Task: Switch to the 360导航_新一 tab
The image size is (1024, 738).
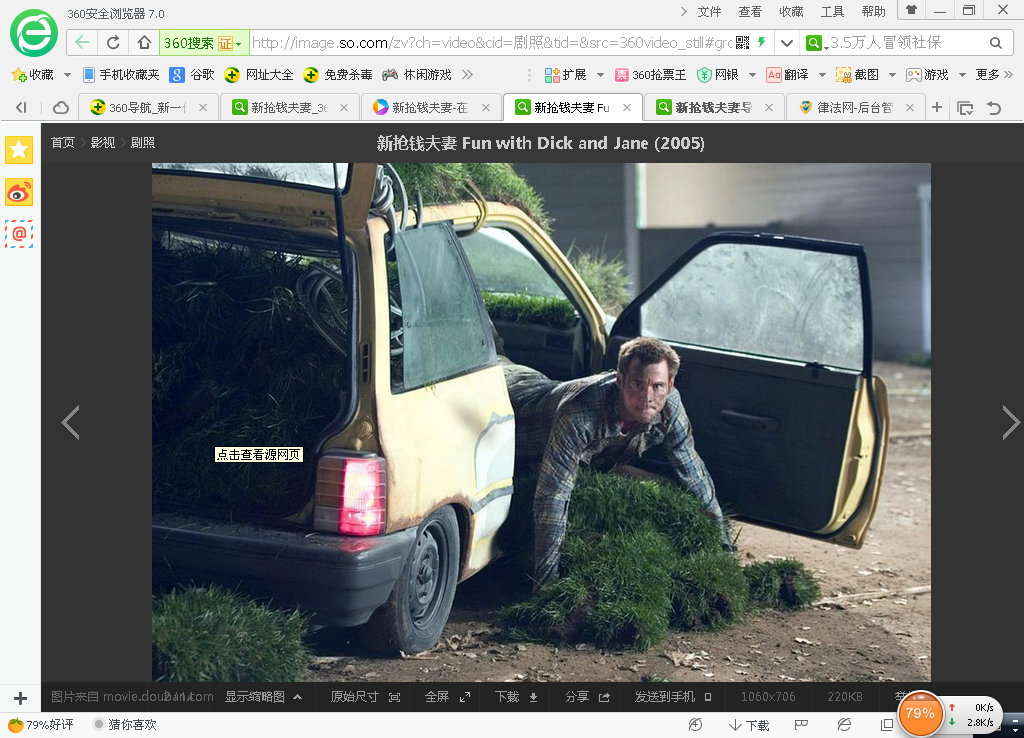Action: (148, 107)
